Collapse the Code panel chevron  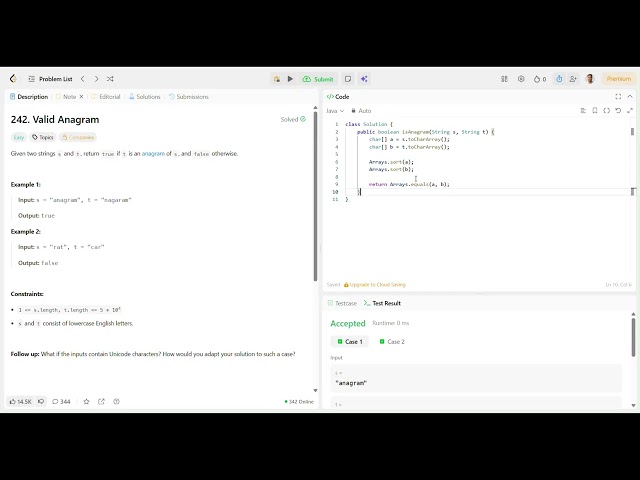tap(630, 97)
